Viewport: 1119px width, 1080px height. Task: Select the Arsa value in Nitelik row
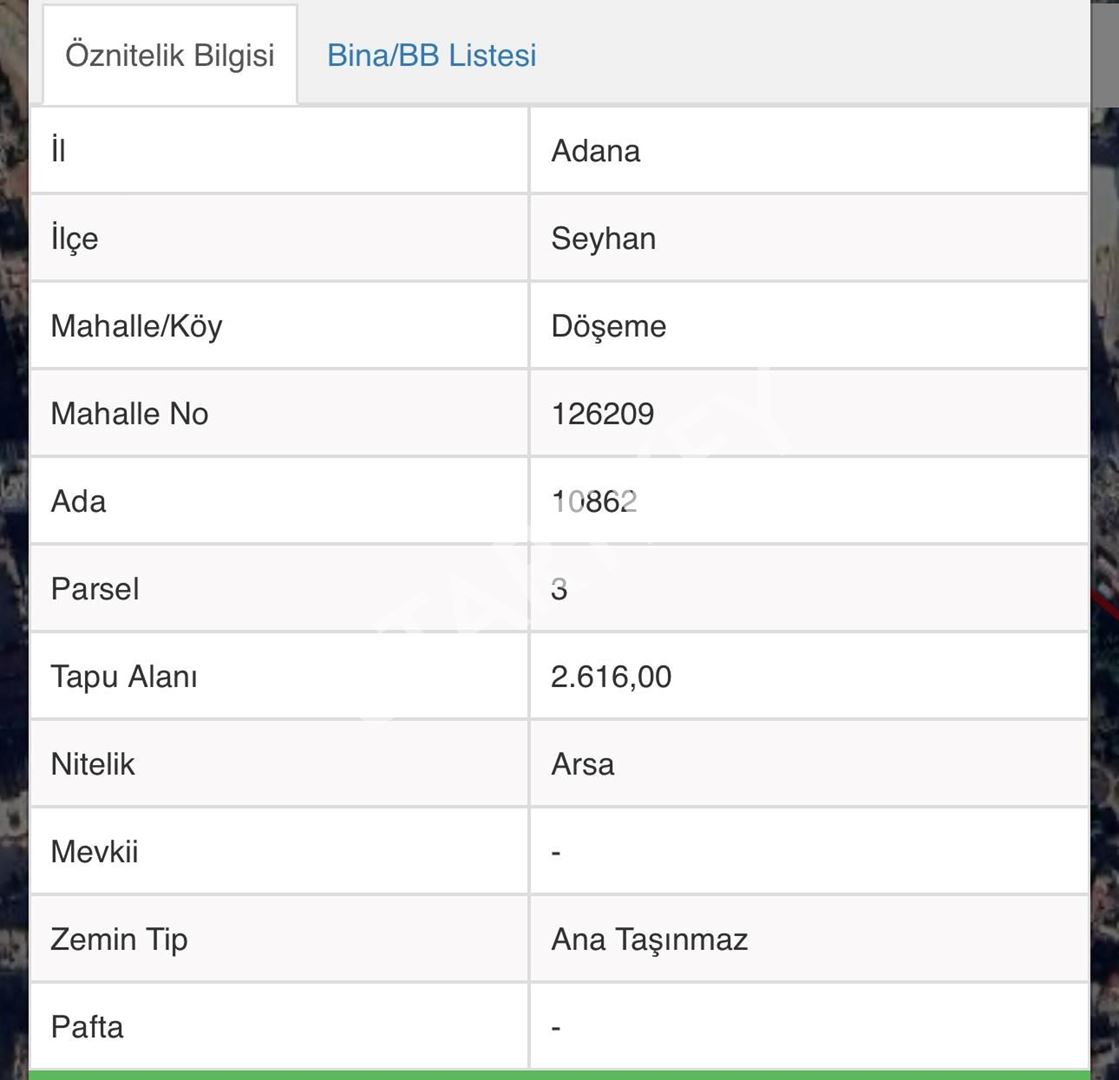[582, 764]
